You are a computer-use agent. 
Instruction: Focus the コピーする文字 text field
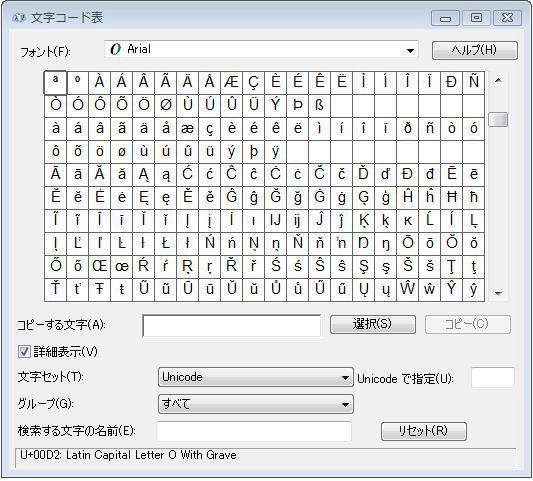point(231,326)
